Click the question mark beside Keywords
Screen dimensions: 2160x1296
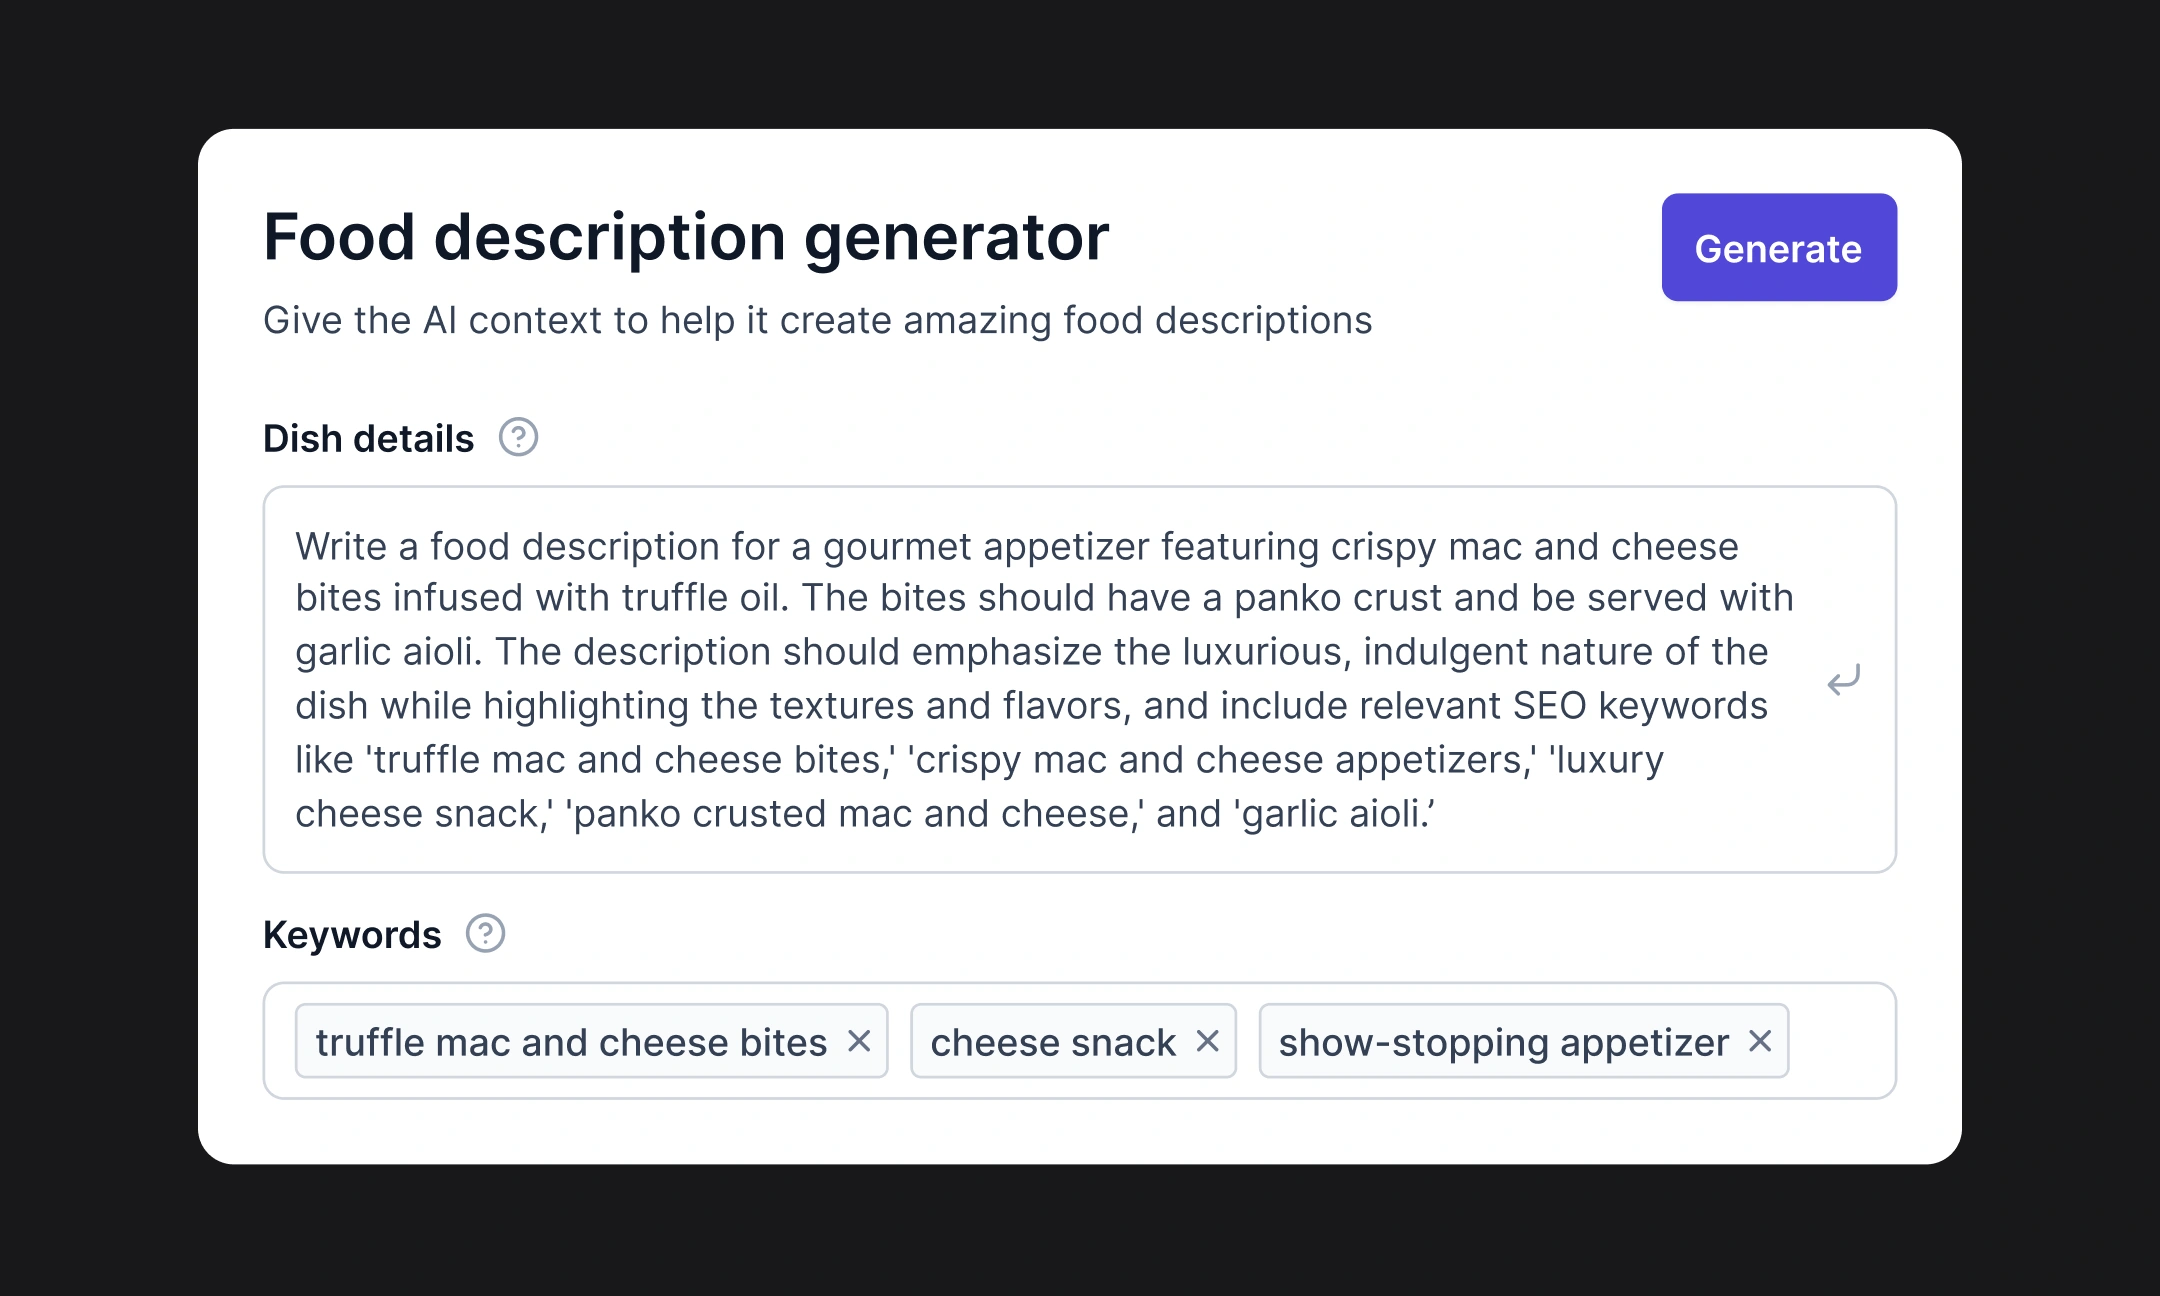tap(485, 934)
